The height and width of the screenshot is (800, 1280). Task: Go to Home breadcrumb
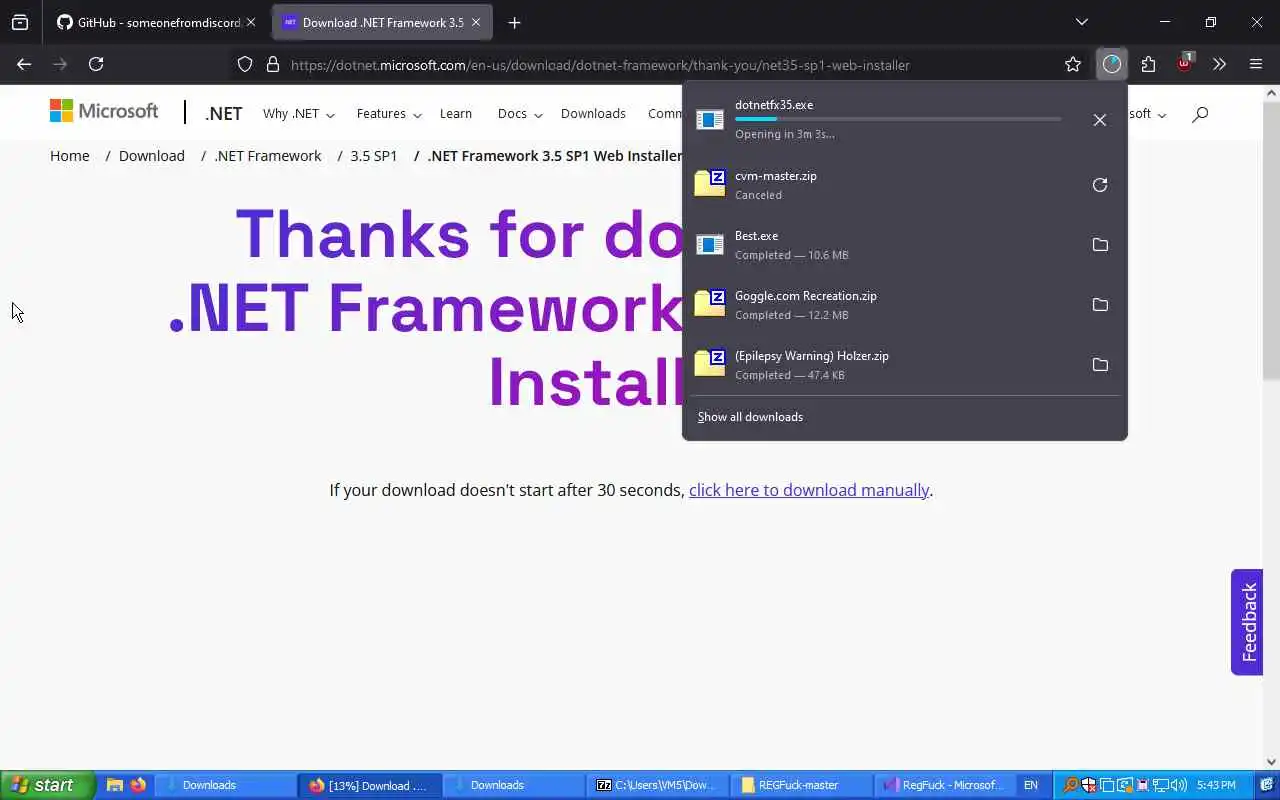coord(70,156)
